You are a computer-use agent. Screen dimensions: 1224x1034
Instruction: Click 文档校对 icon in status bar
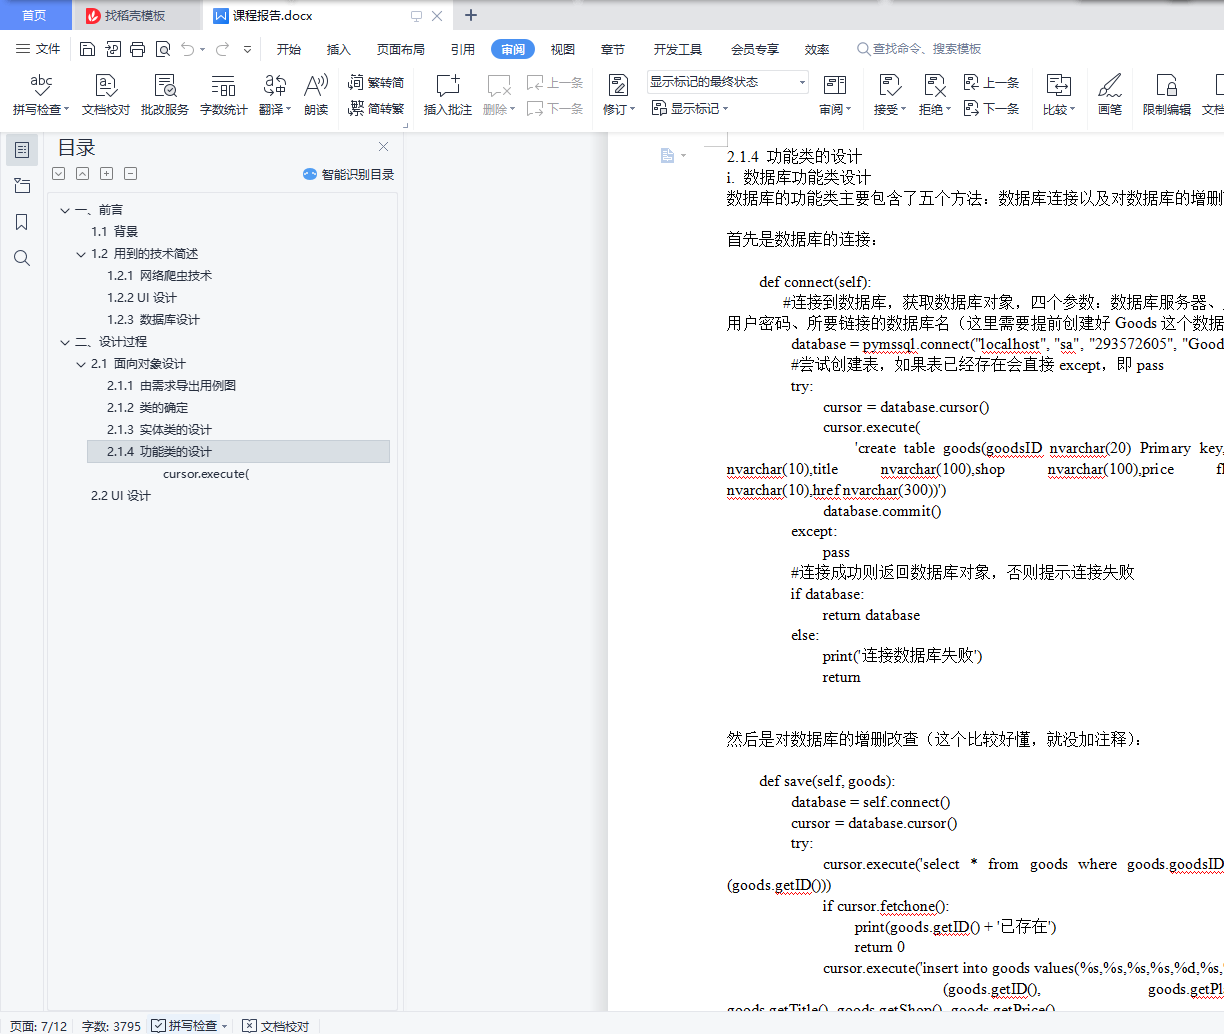pos(276,1026)
